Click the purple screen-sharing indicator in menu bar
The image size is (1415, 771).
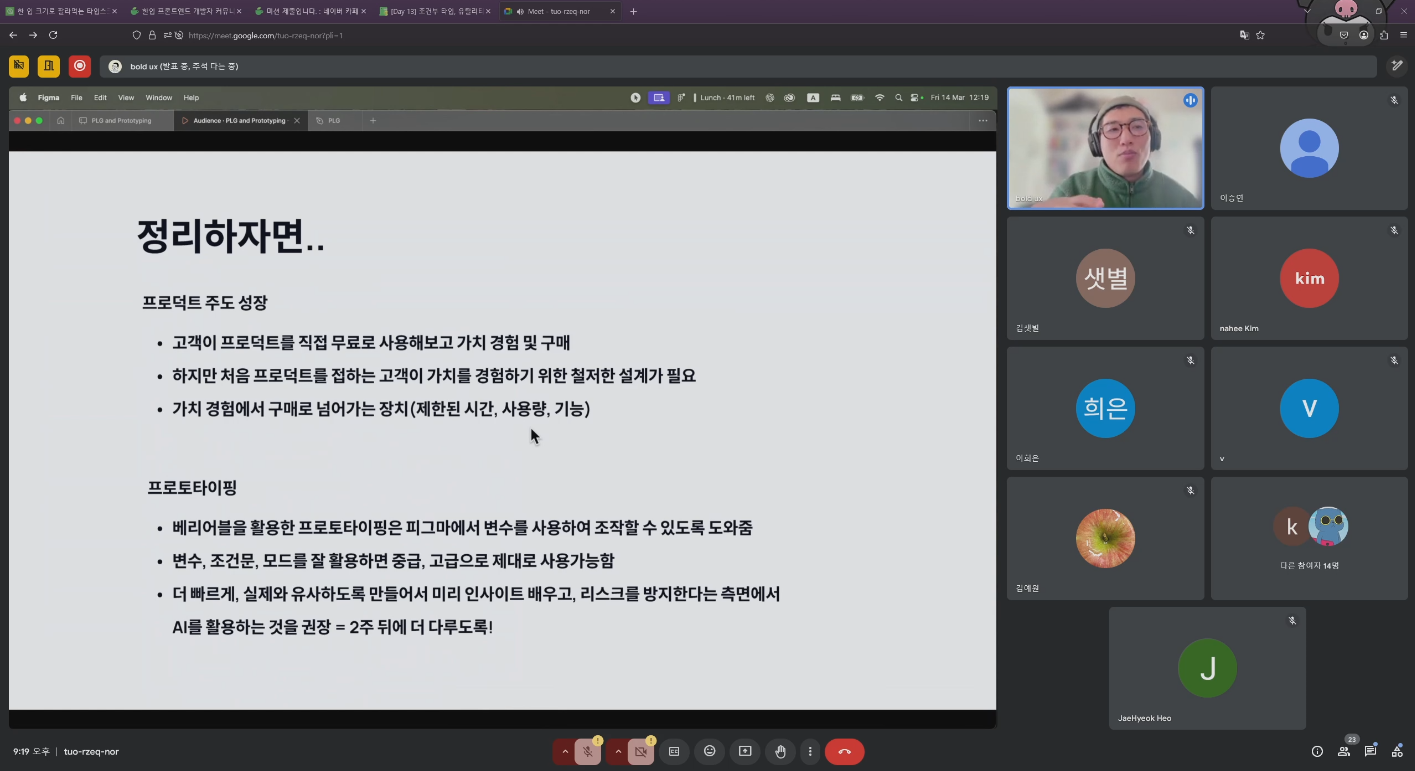coord(658,97)
